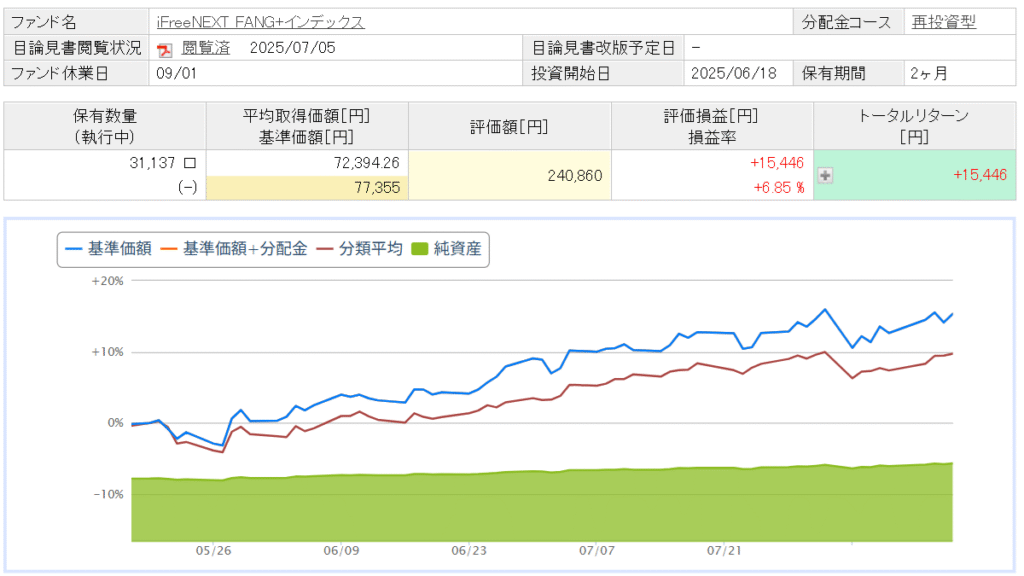Click the 平均取得価額[円] column header
Viewport: 1024px width, 576px height.
point(308,127)
